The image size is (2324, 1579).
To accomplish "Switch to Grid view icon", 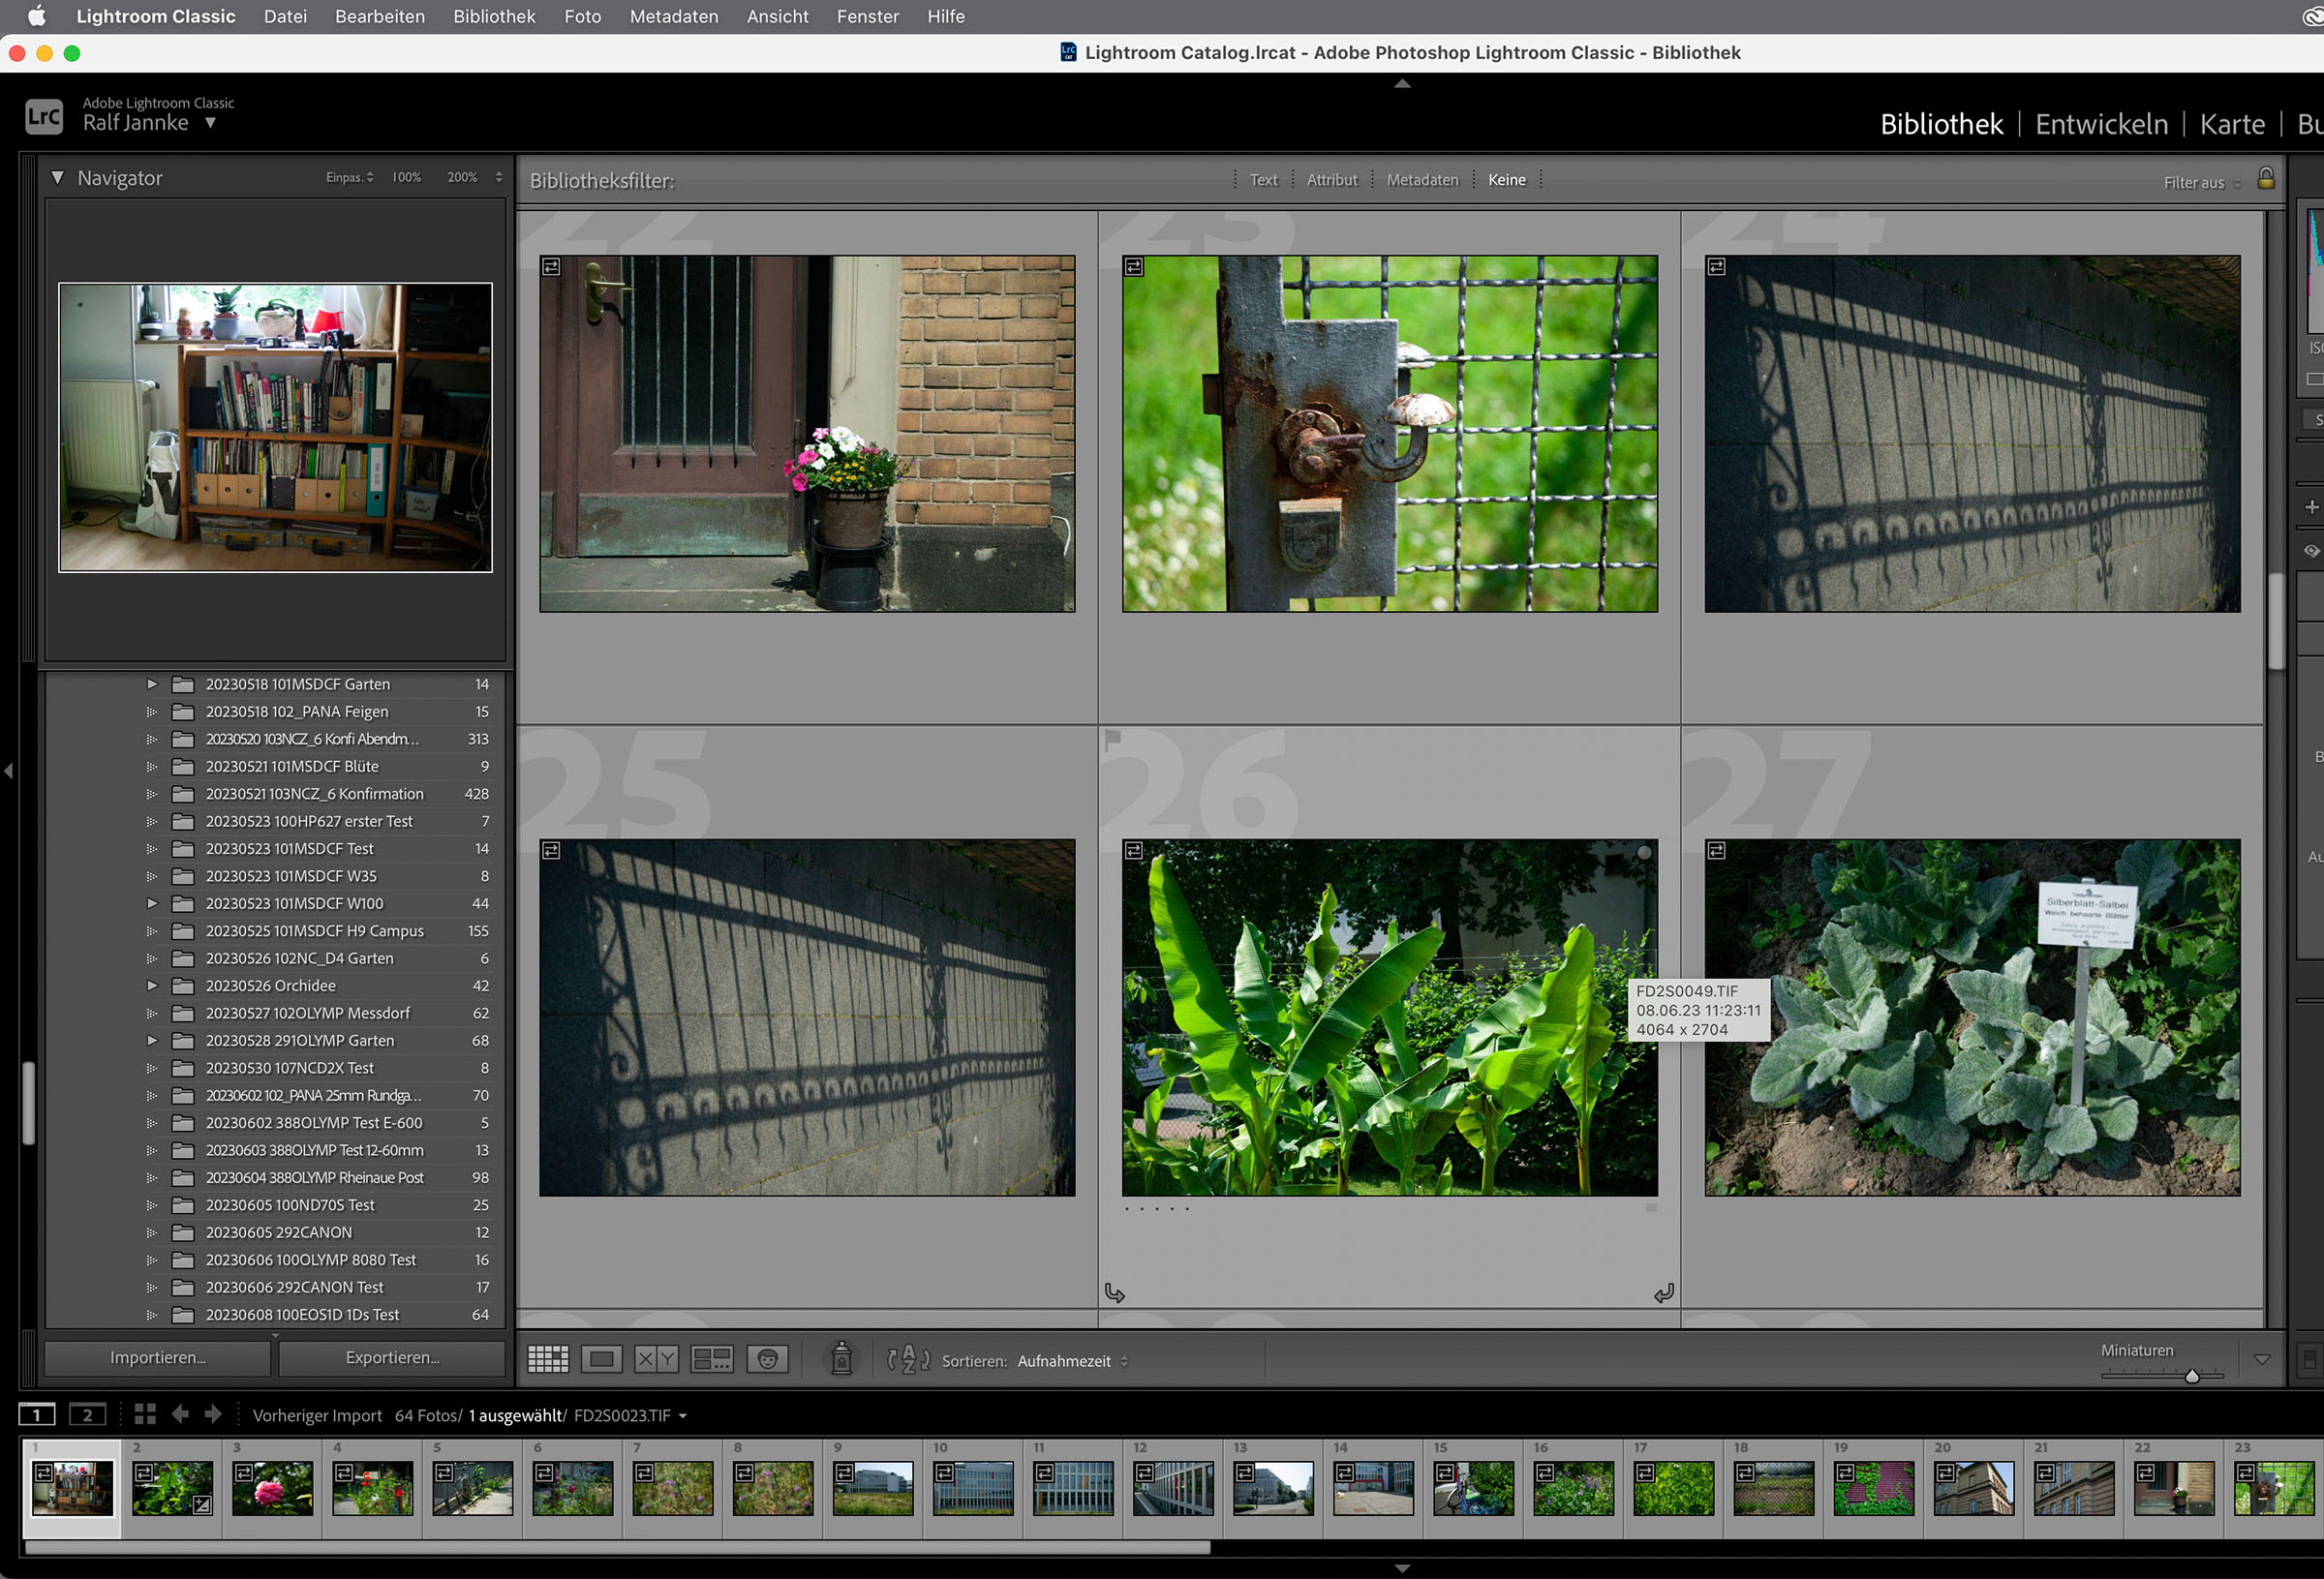I will pos(547,1359).
